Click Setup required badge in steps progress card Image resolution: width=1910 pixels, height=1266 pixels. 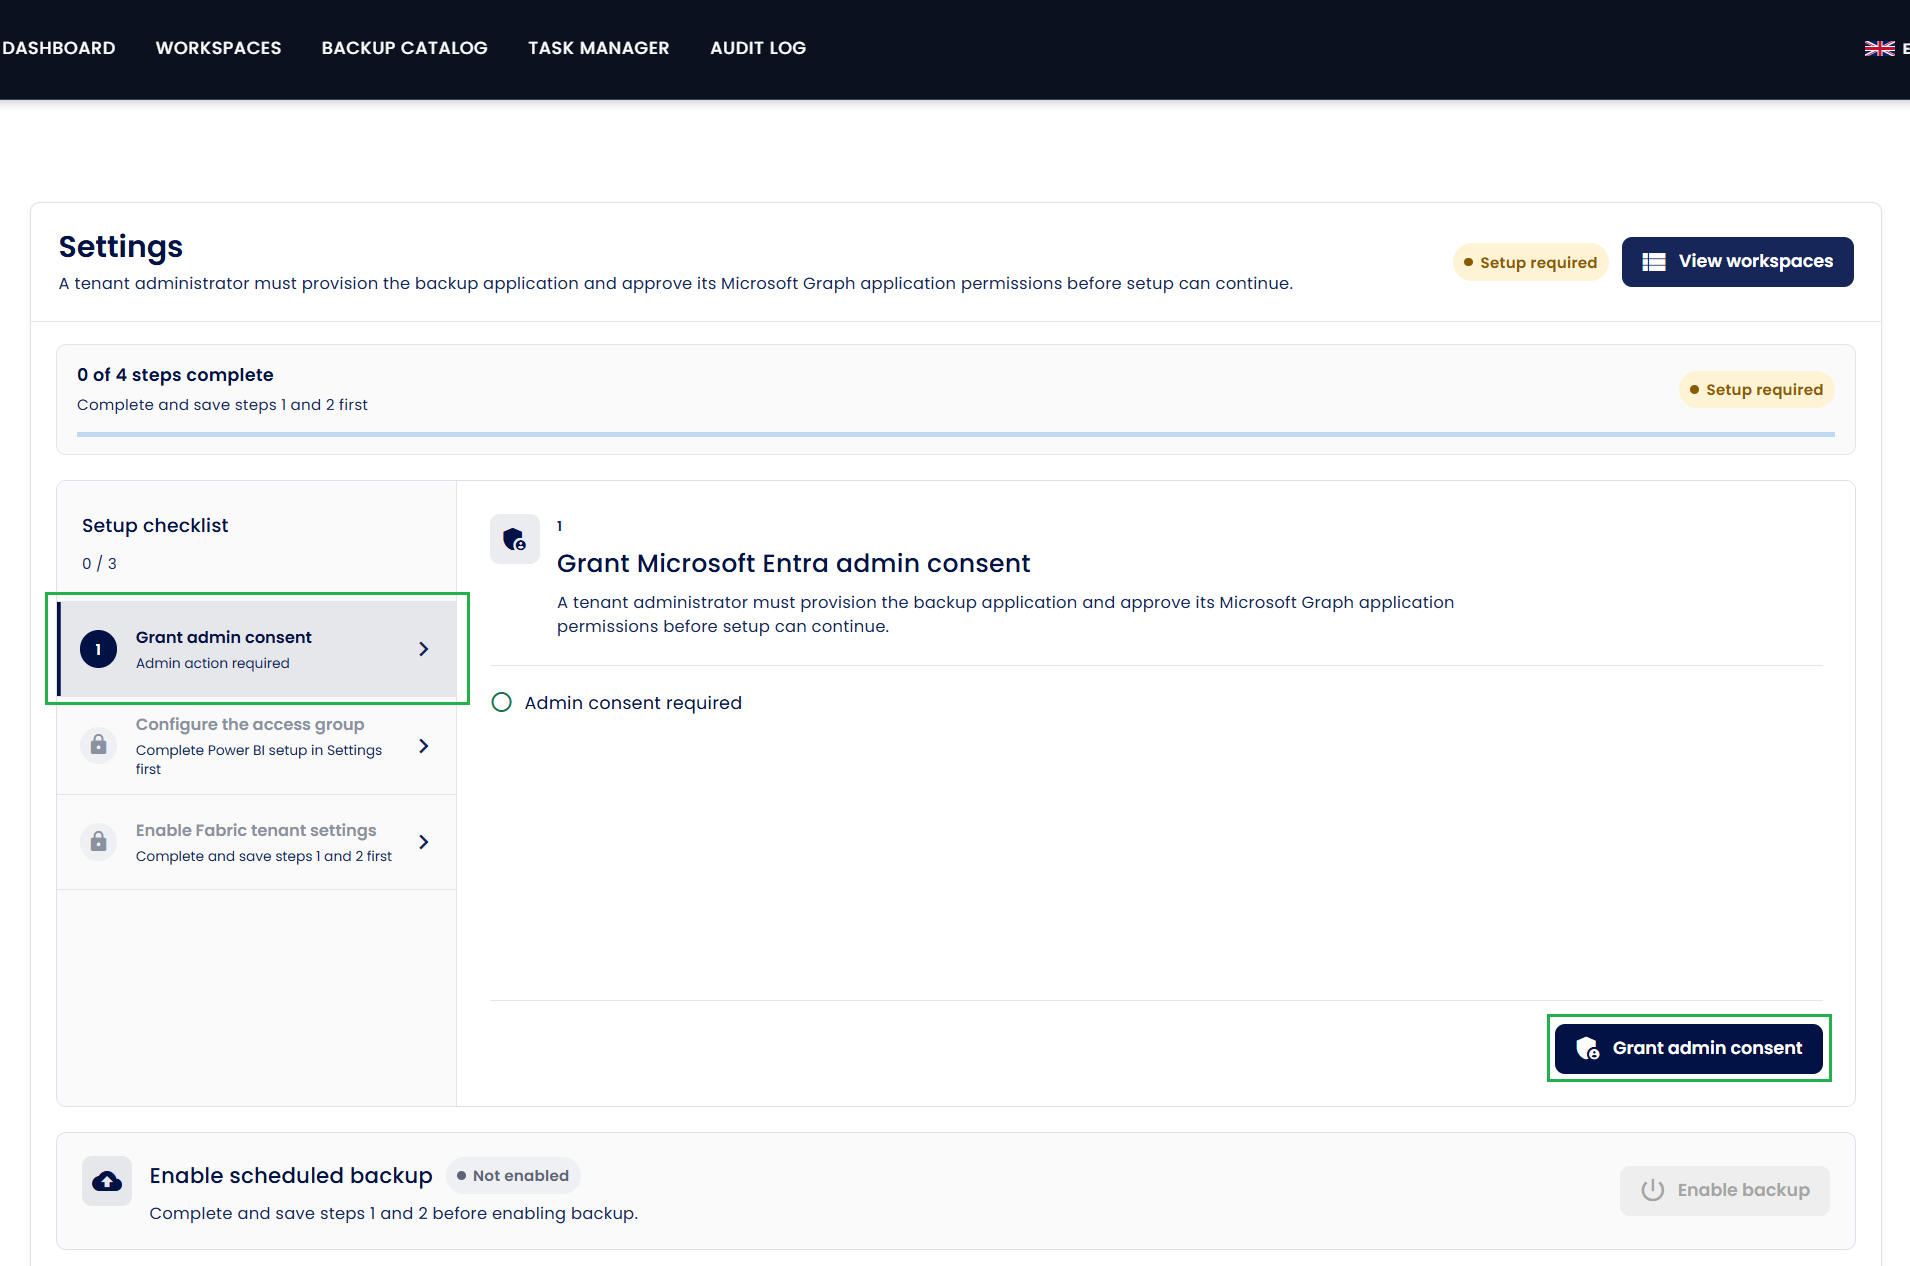click(x=1756, y=389)
